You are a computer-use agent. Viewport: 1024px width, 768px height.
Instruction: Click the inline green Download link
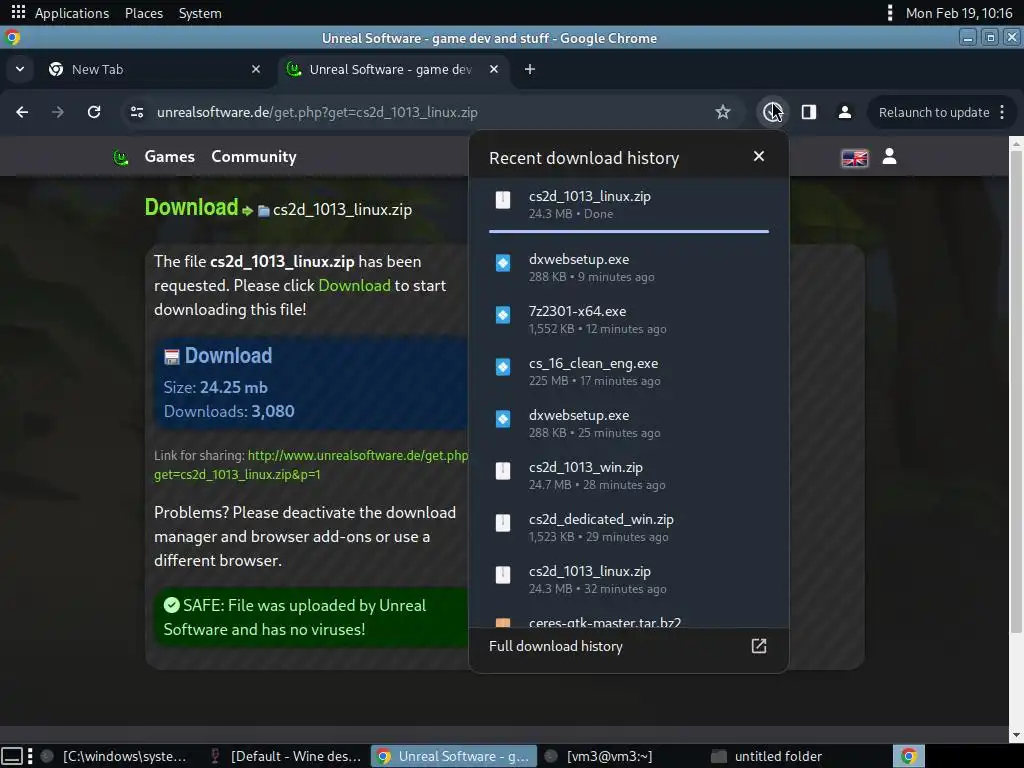(354, 285)
